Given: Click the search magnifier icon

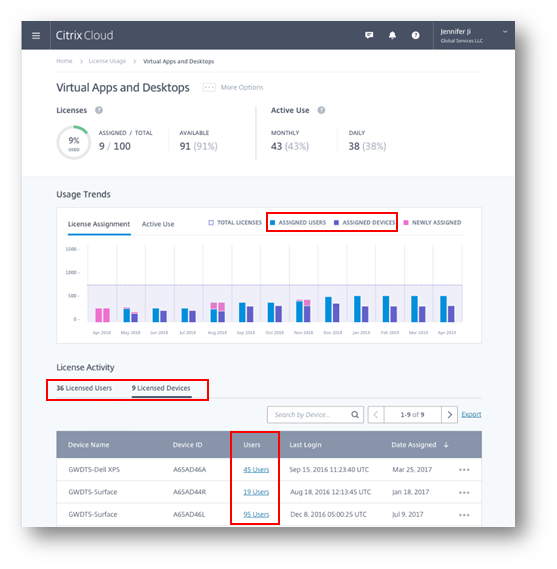Looking at the screenshot, I should (355, 415).
